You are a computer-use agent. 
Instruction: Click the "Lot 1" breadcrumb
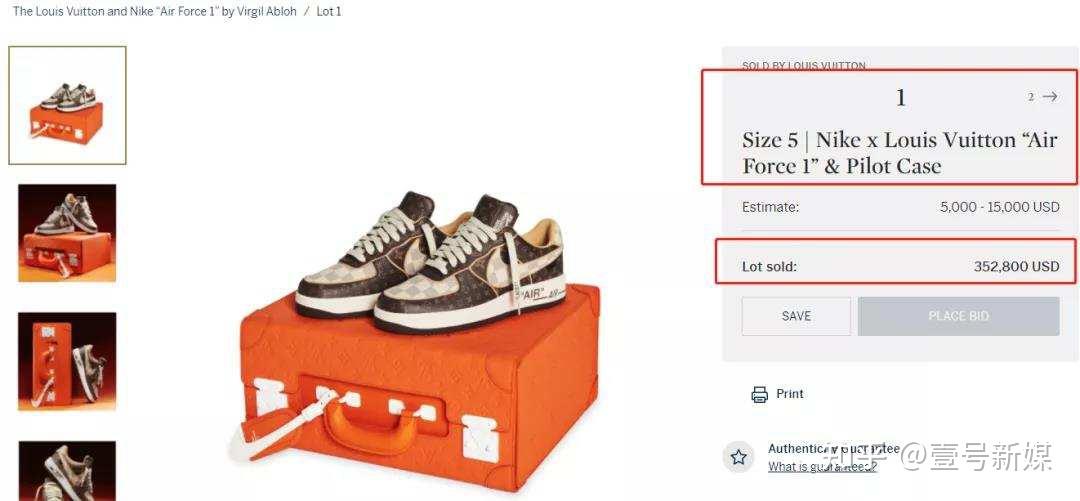point(329,12)
